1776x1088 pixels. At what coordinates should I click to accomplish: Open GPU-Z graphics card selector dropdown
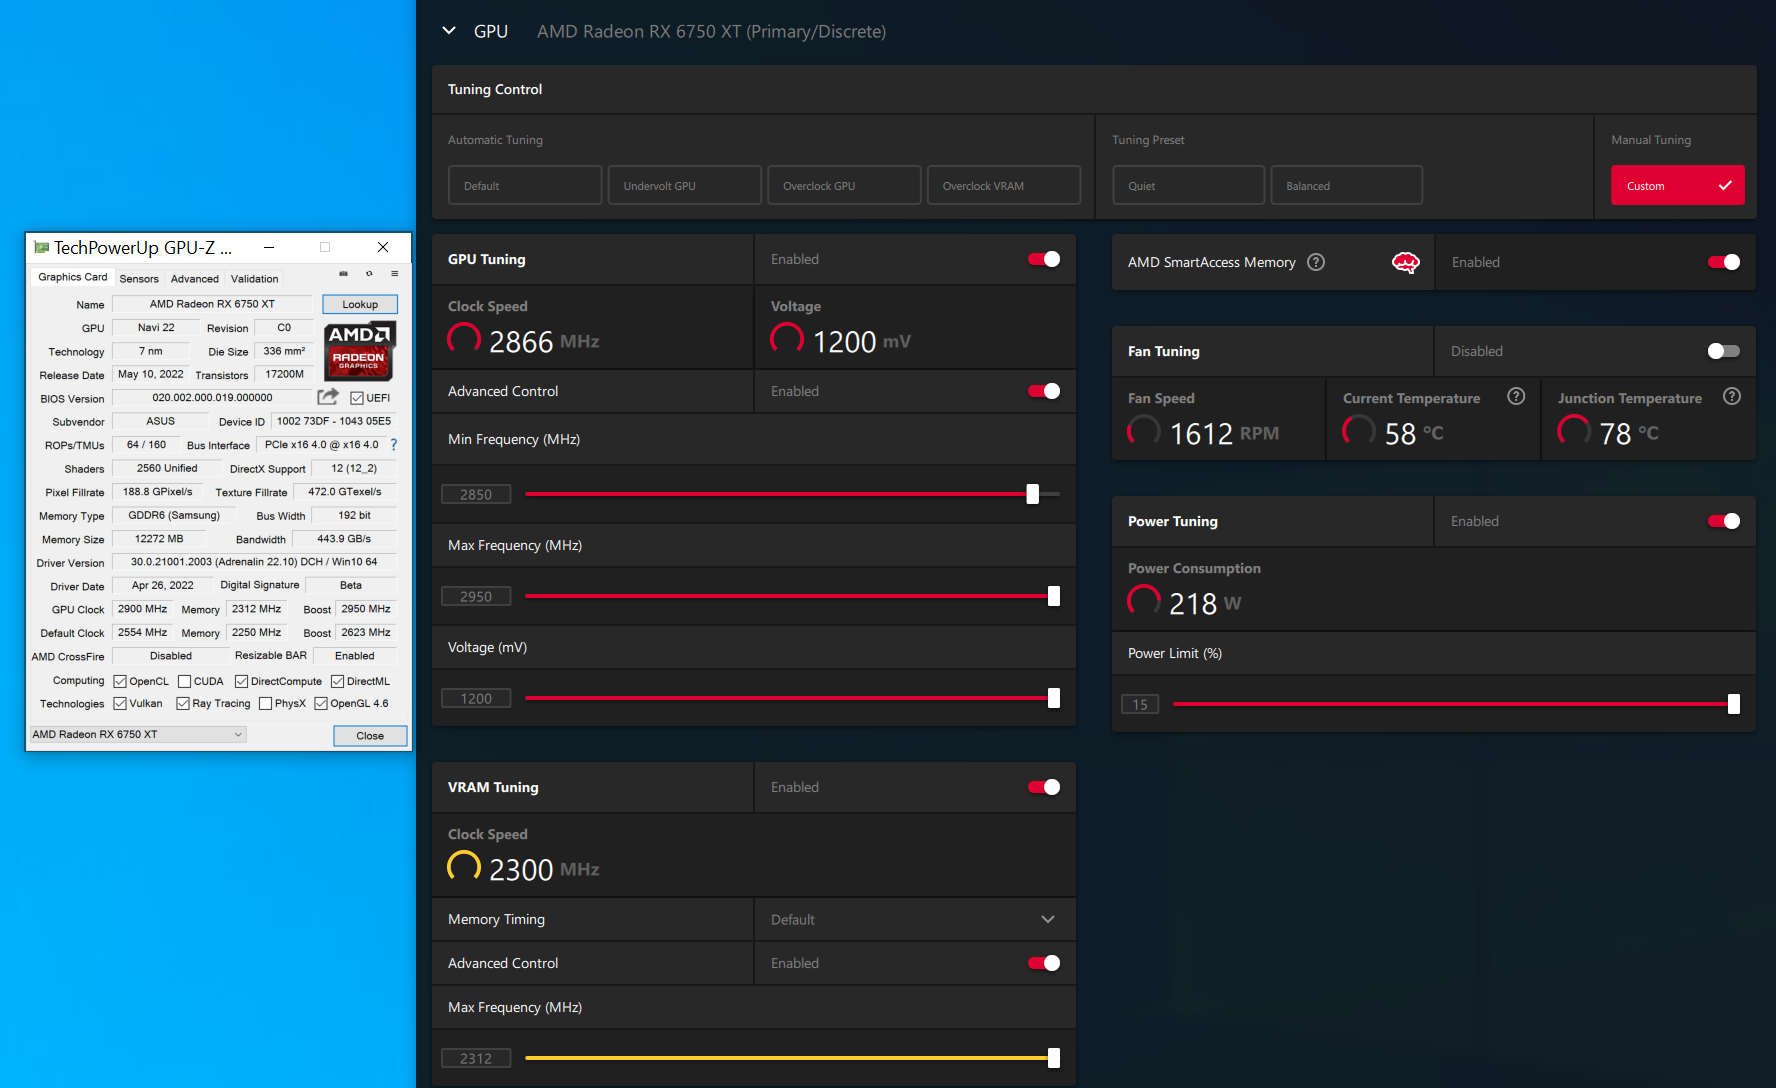coord(137,734)
